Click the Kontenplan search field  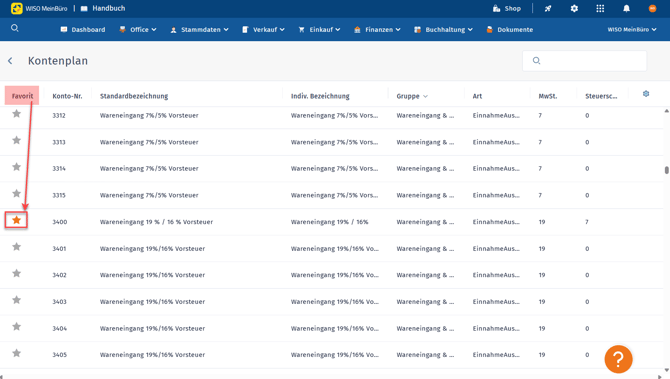pos(585,61)
